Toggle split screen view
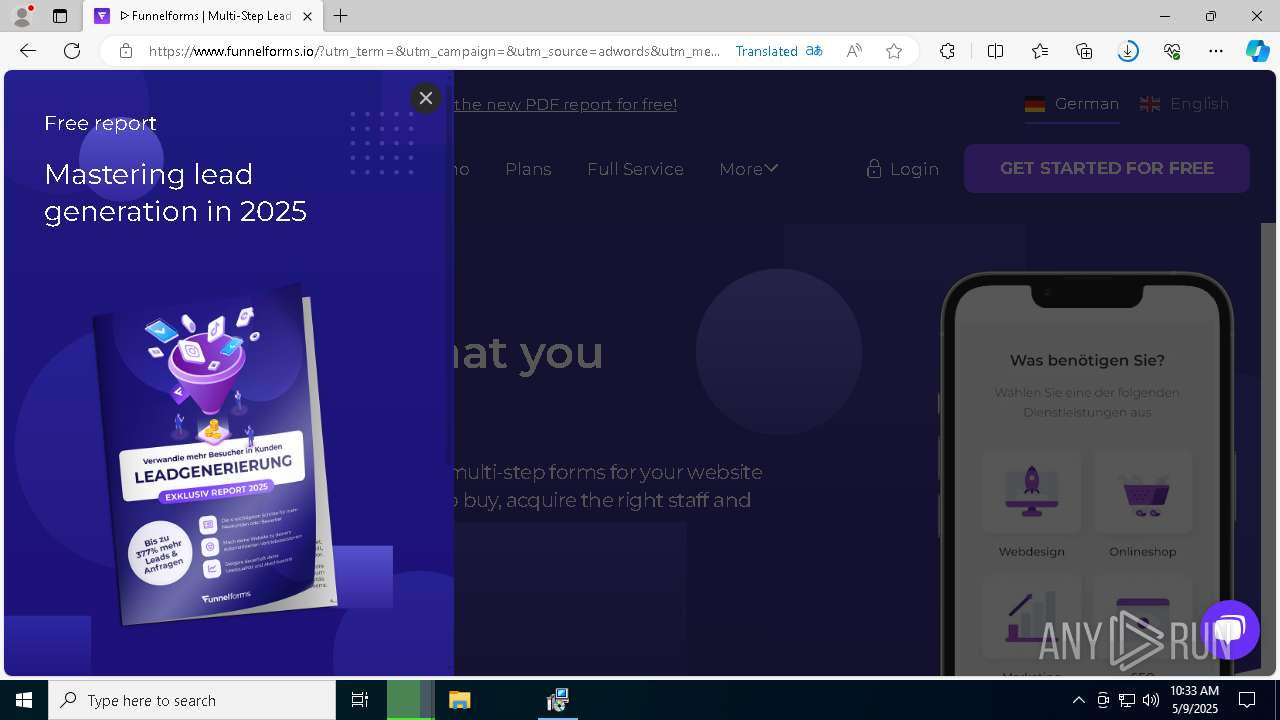The height and width of the screenshot is (720, 1280). (995, 51)
